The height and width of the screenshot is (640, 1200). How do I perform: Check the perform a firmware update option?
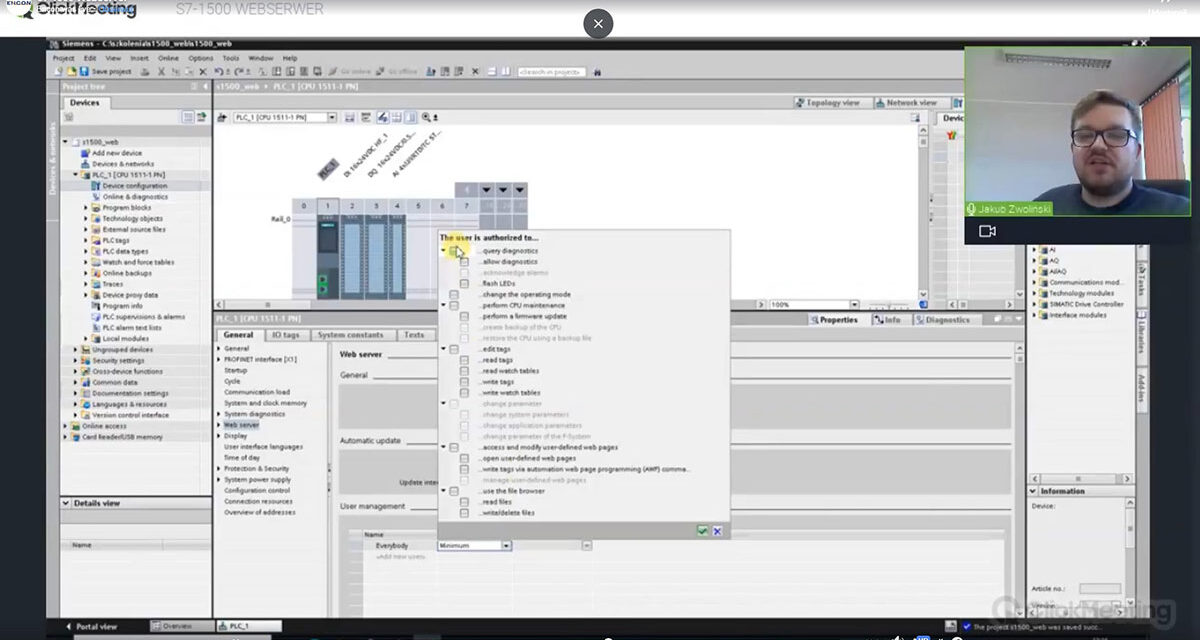tap(464, 317)
